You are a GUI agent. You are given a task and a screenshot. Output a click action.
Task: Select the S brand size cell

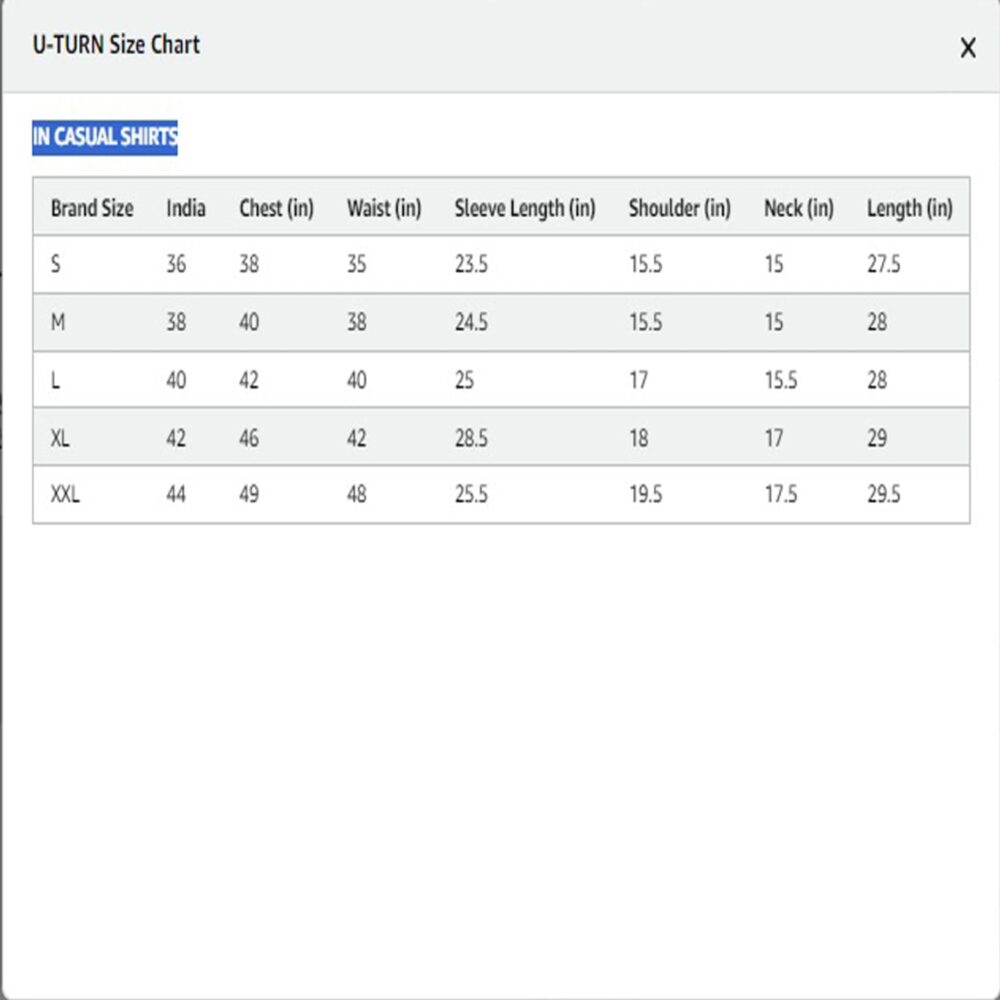point(55,265)
